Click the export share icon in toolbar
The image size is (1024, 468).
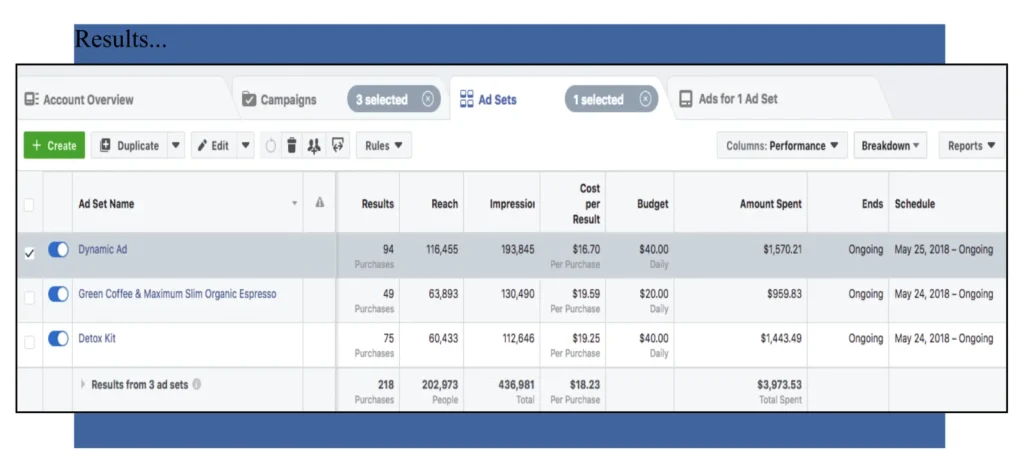[x=338, y=146]
